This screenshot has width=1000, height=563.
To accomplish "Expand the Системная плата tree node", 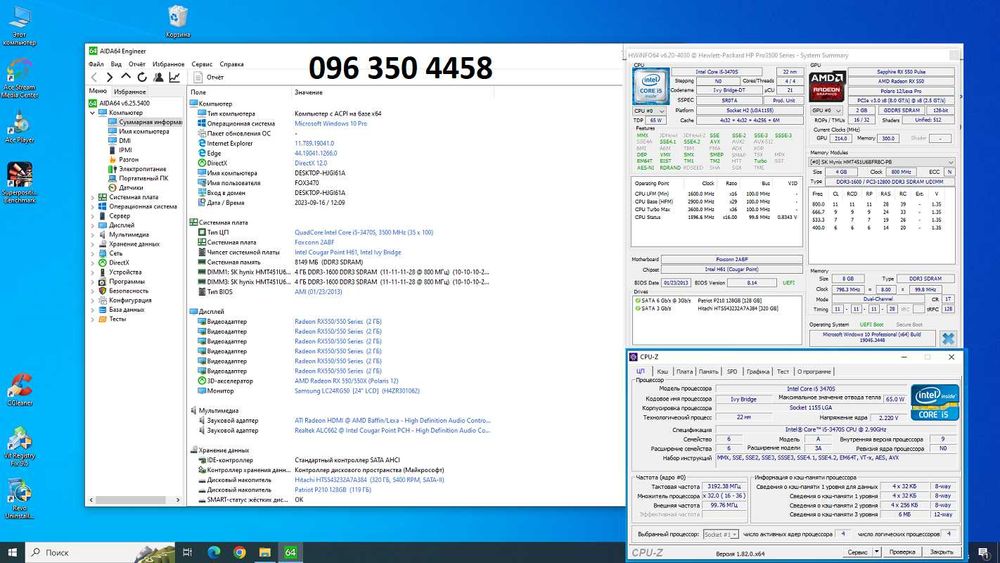I will coord(92,198).
